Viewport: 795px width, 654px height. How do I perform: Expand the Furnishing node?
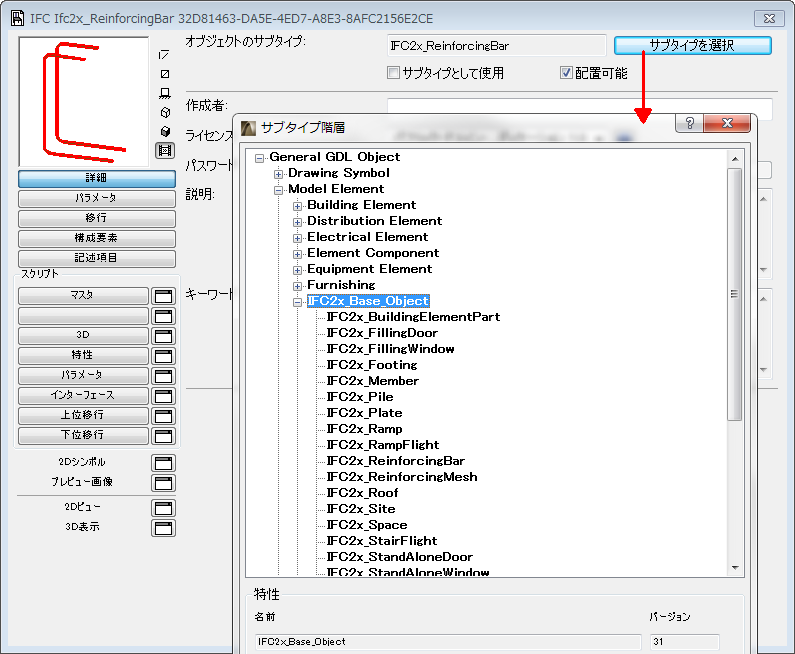[298, 286]
